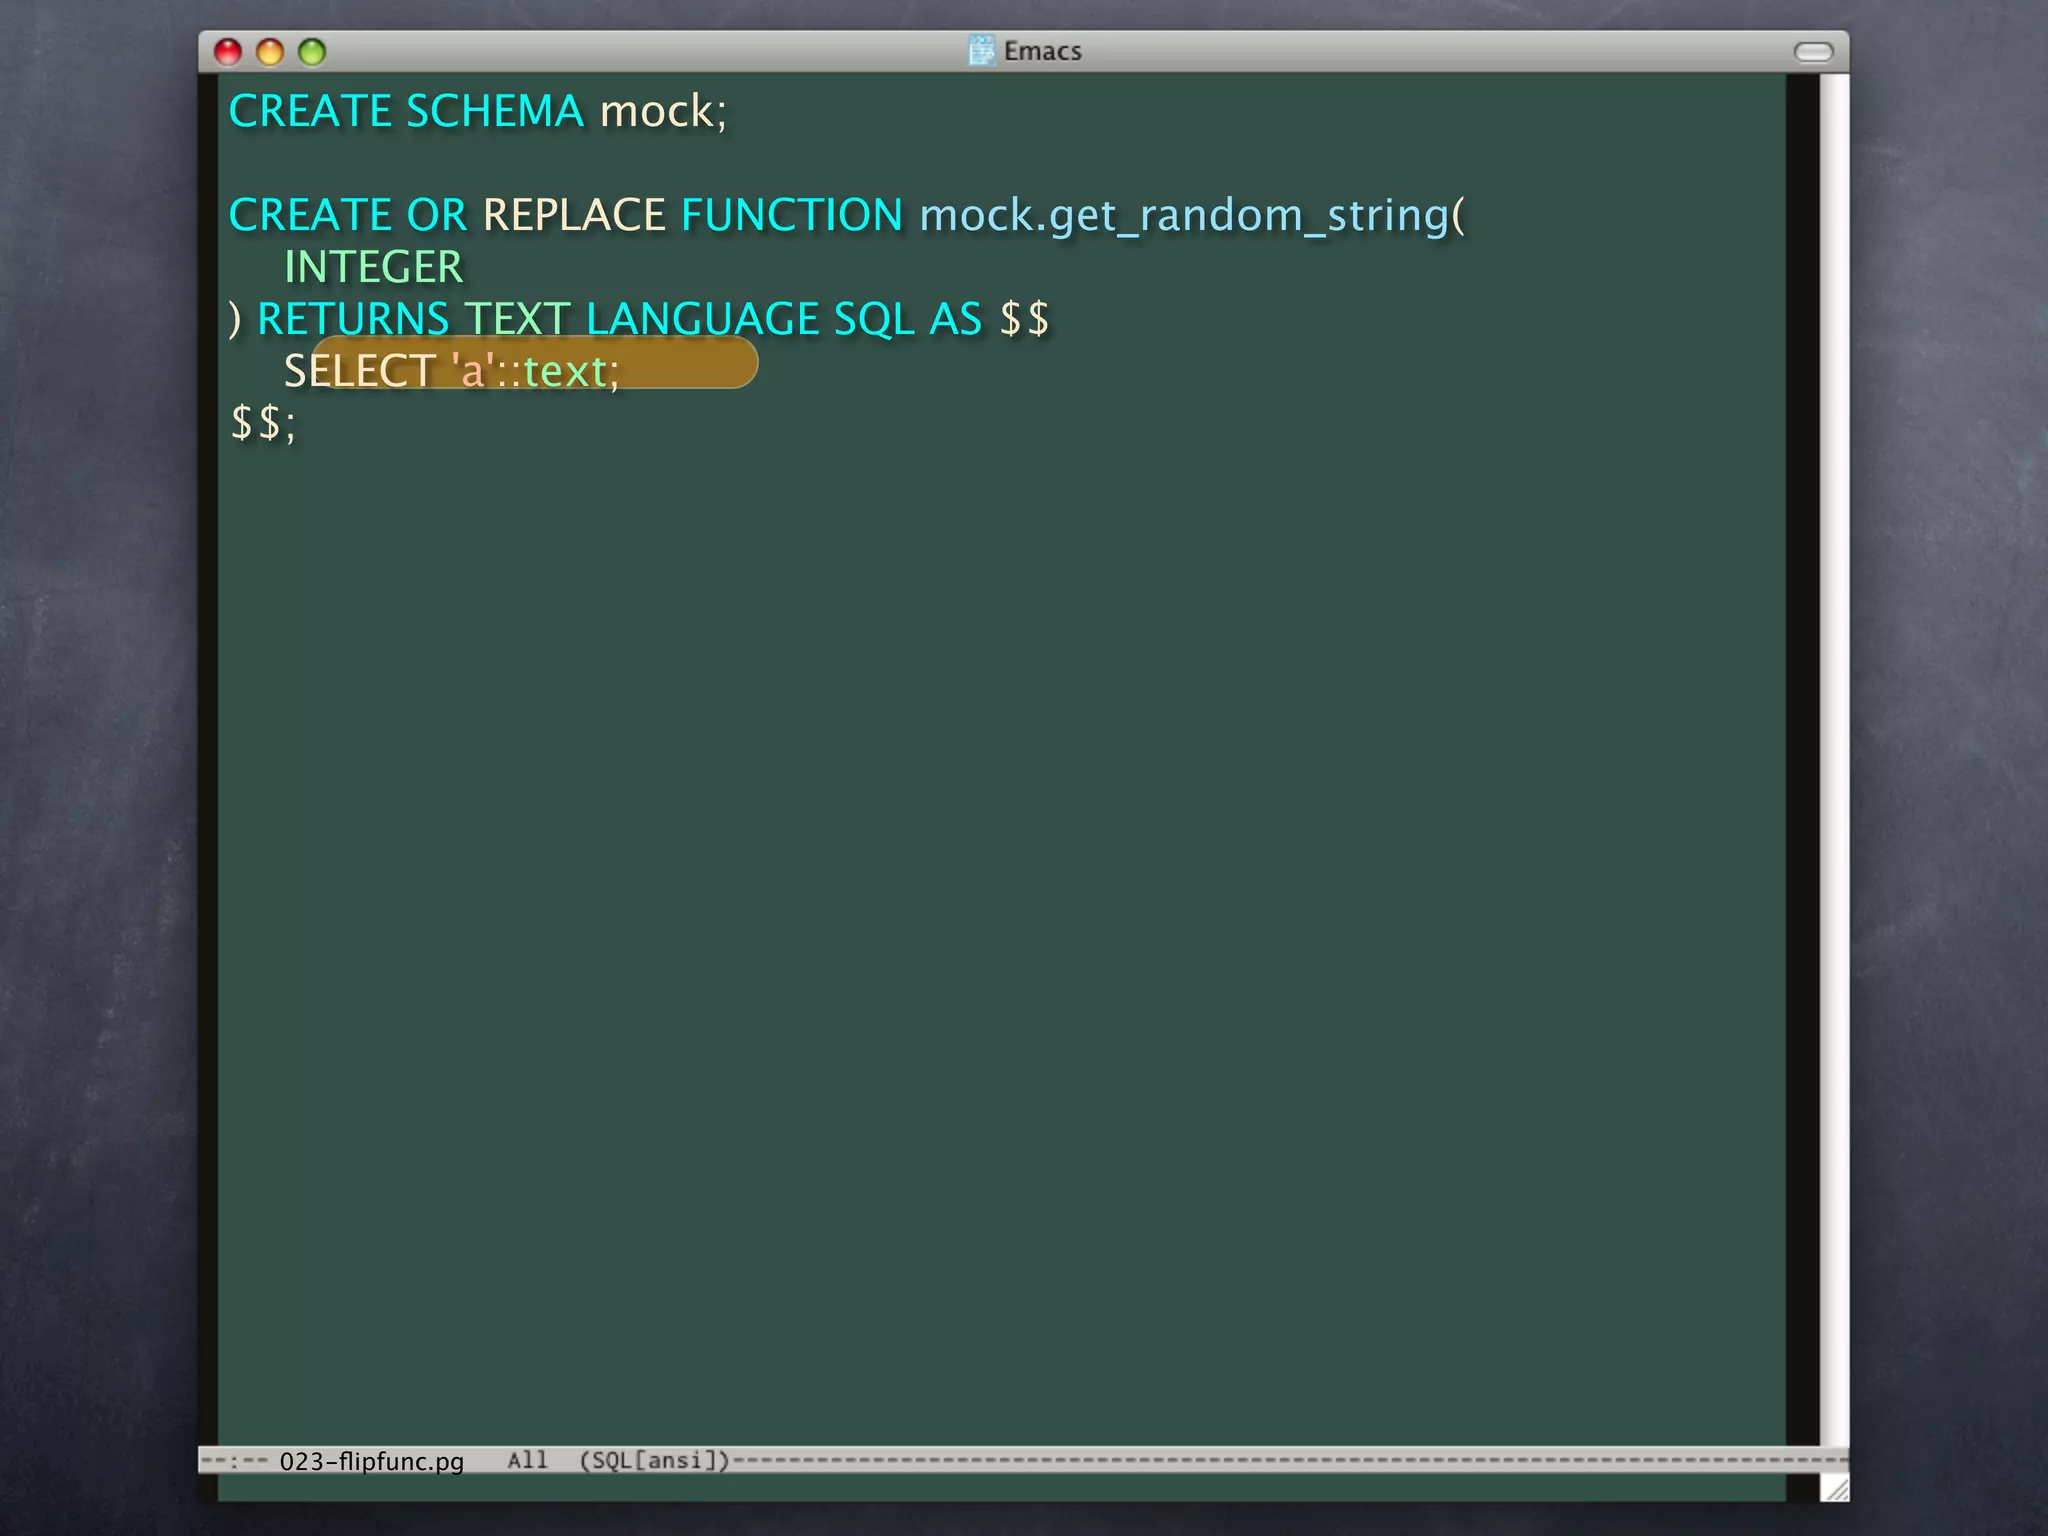
Task: Click buffer name 023-flipfunc.pg in mode line
Action: (371, 1461)
